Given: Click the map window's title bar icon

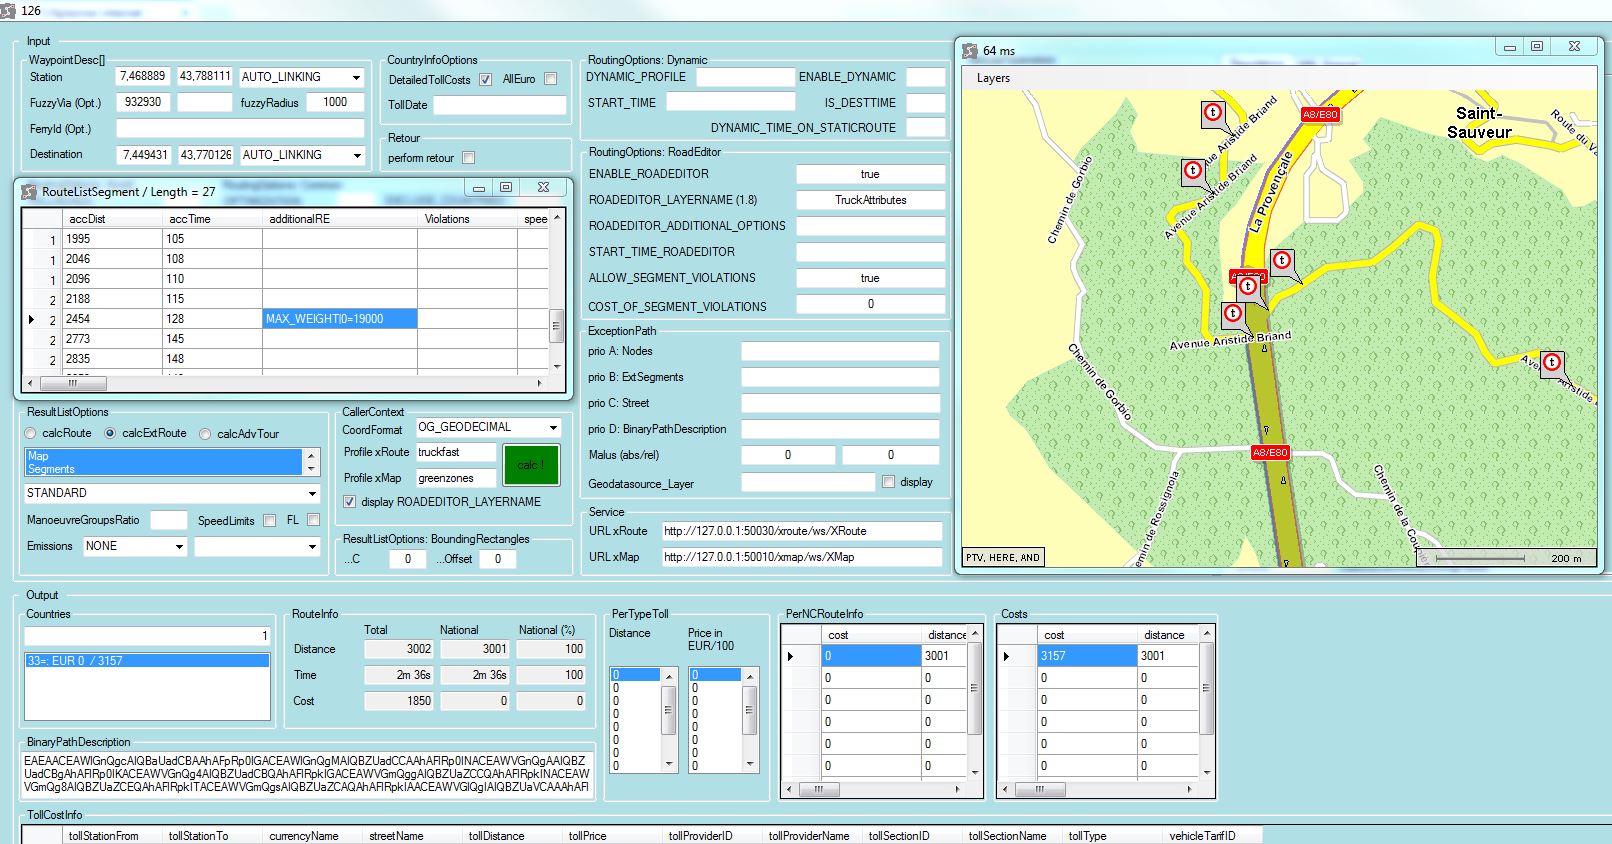Looking at the screenshot, I should coord(970,50).
